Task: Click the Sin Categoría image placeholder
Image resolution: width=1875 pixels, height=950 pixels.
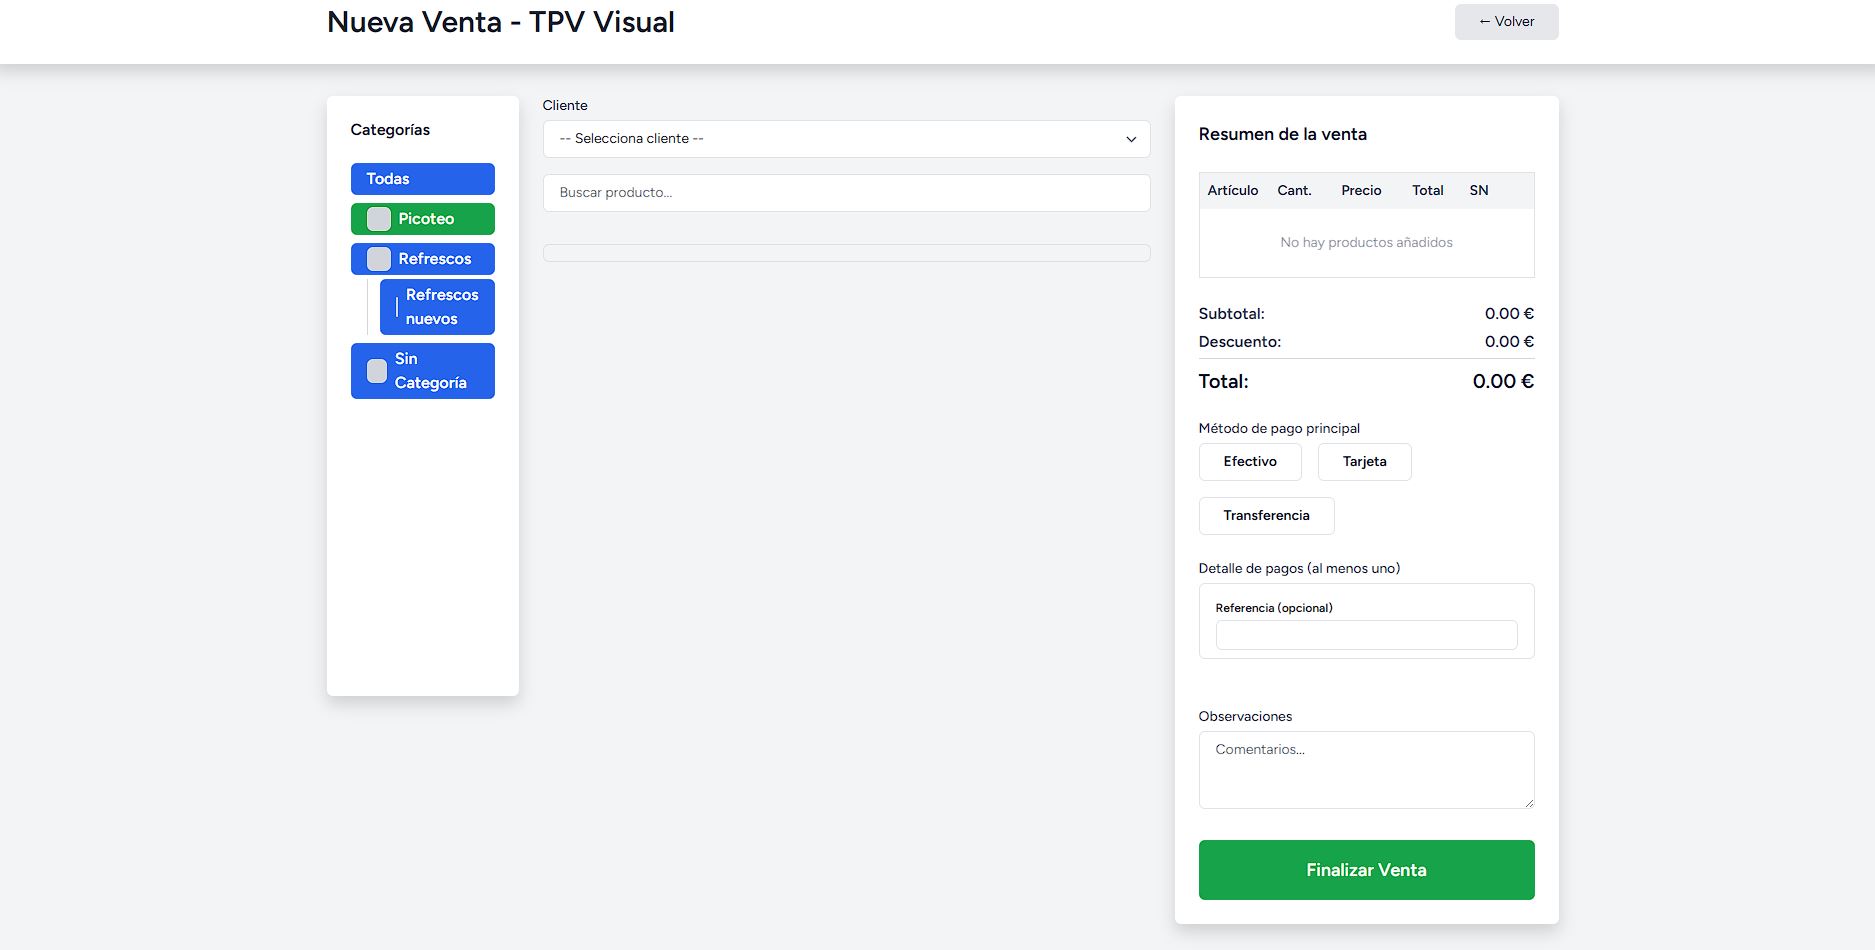Action: point(377,371)
